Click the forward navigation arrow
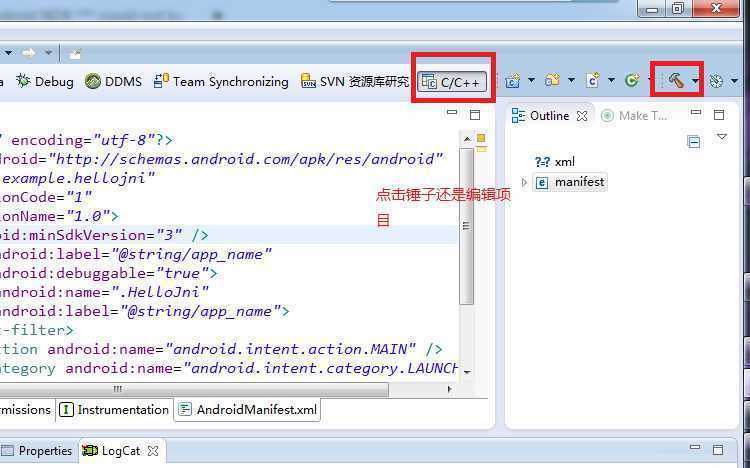750x468 pixels. pyautogui.click(x=29, y=53)
